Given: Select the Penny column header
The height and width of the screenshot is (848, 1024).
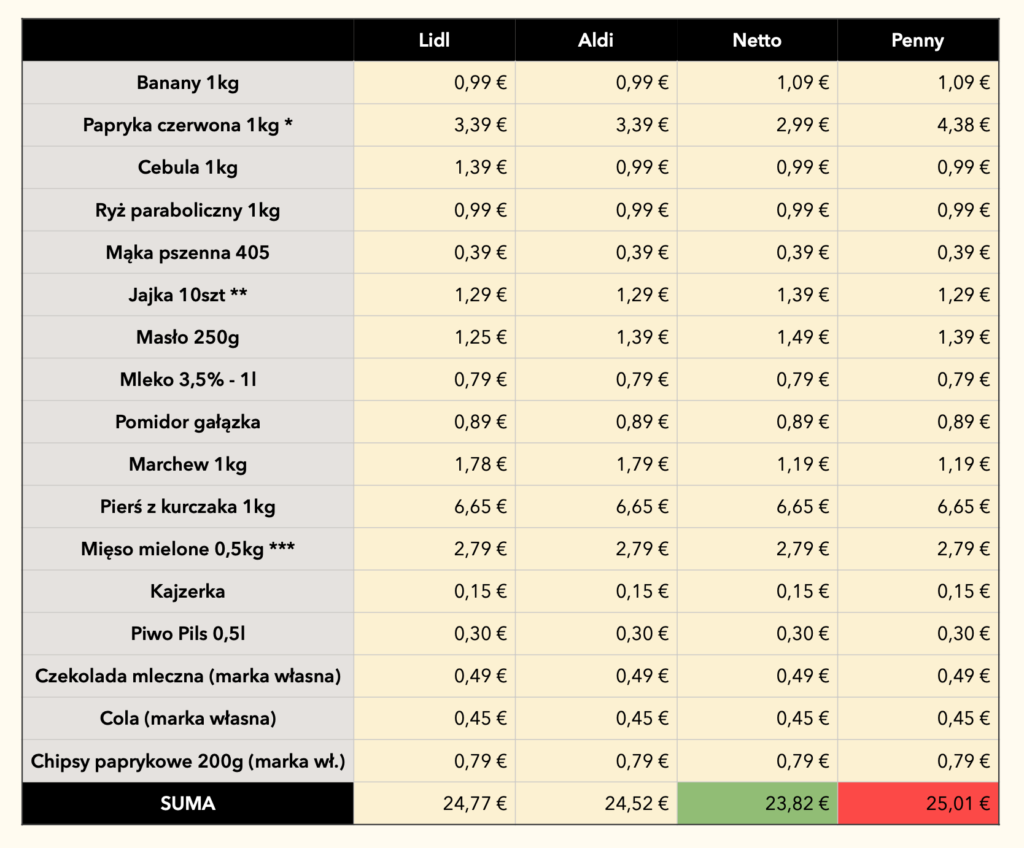Looking at the screenshot, I should tap(917, 41).
